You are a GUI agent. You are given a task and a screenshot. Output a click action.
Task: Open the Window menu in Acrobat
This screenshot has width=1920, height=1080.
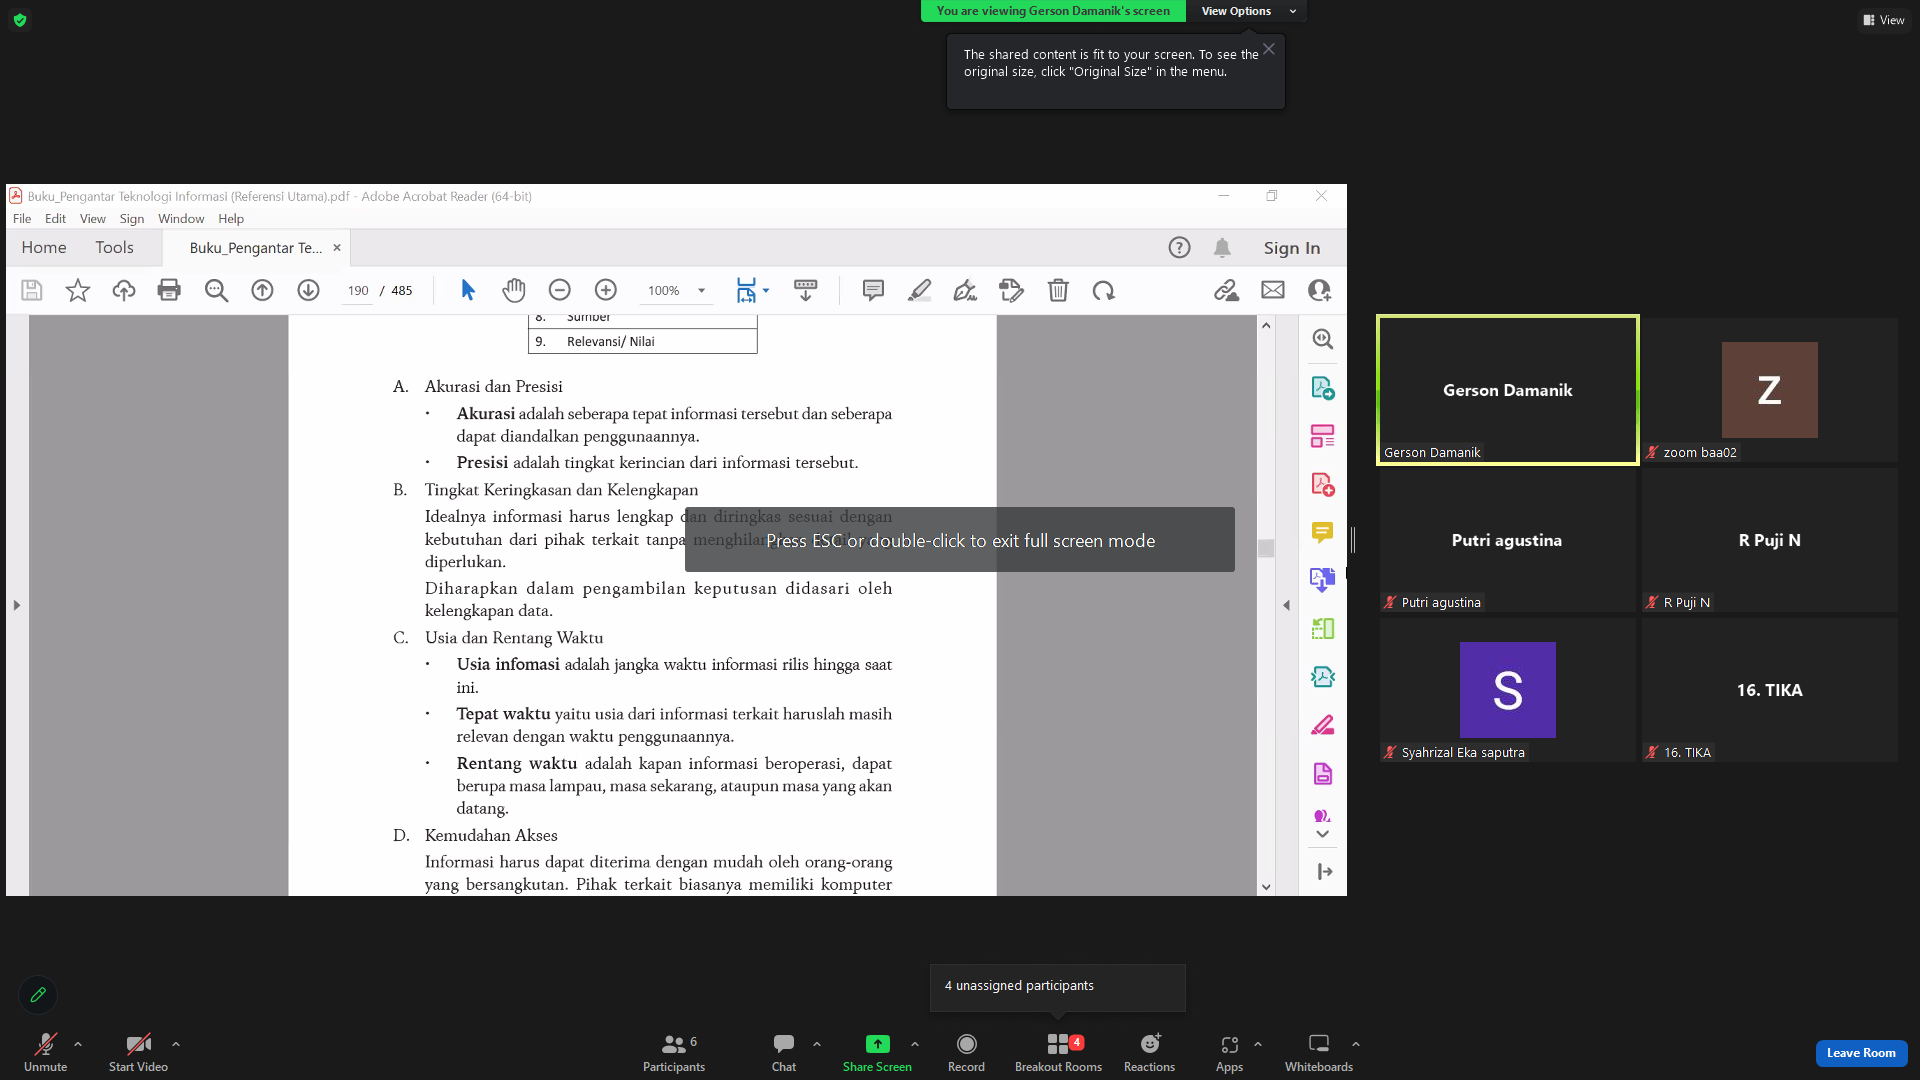click(x=181, y=218)
